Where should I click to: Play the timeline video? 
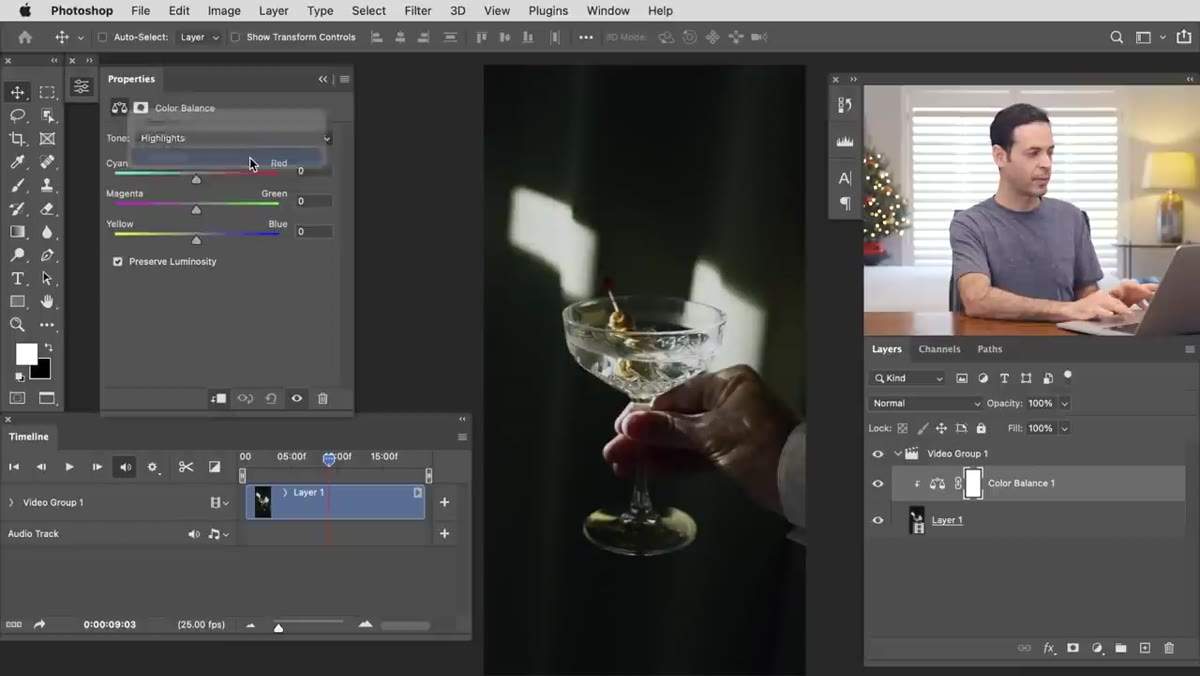pos(69,466)
